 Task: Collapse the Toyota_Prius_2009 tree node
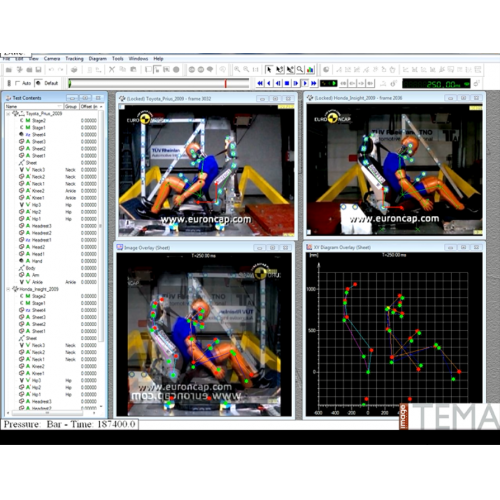tap(8, 114)
